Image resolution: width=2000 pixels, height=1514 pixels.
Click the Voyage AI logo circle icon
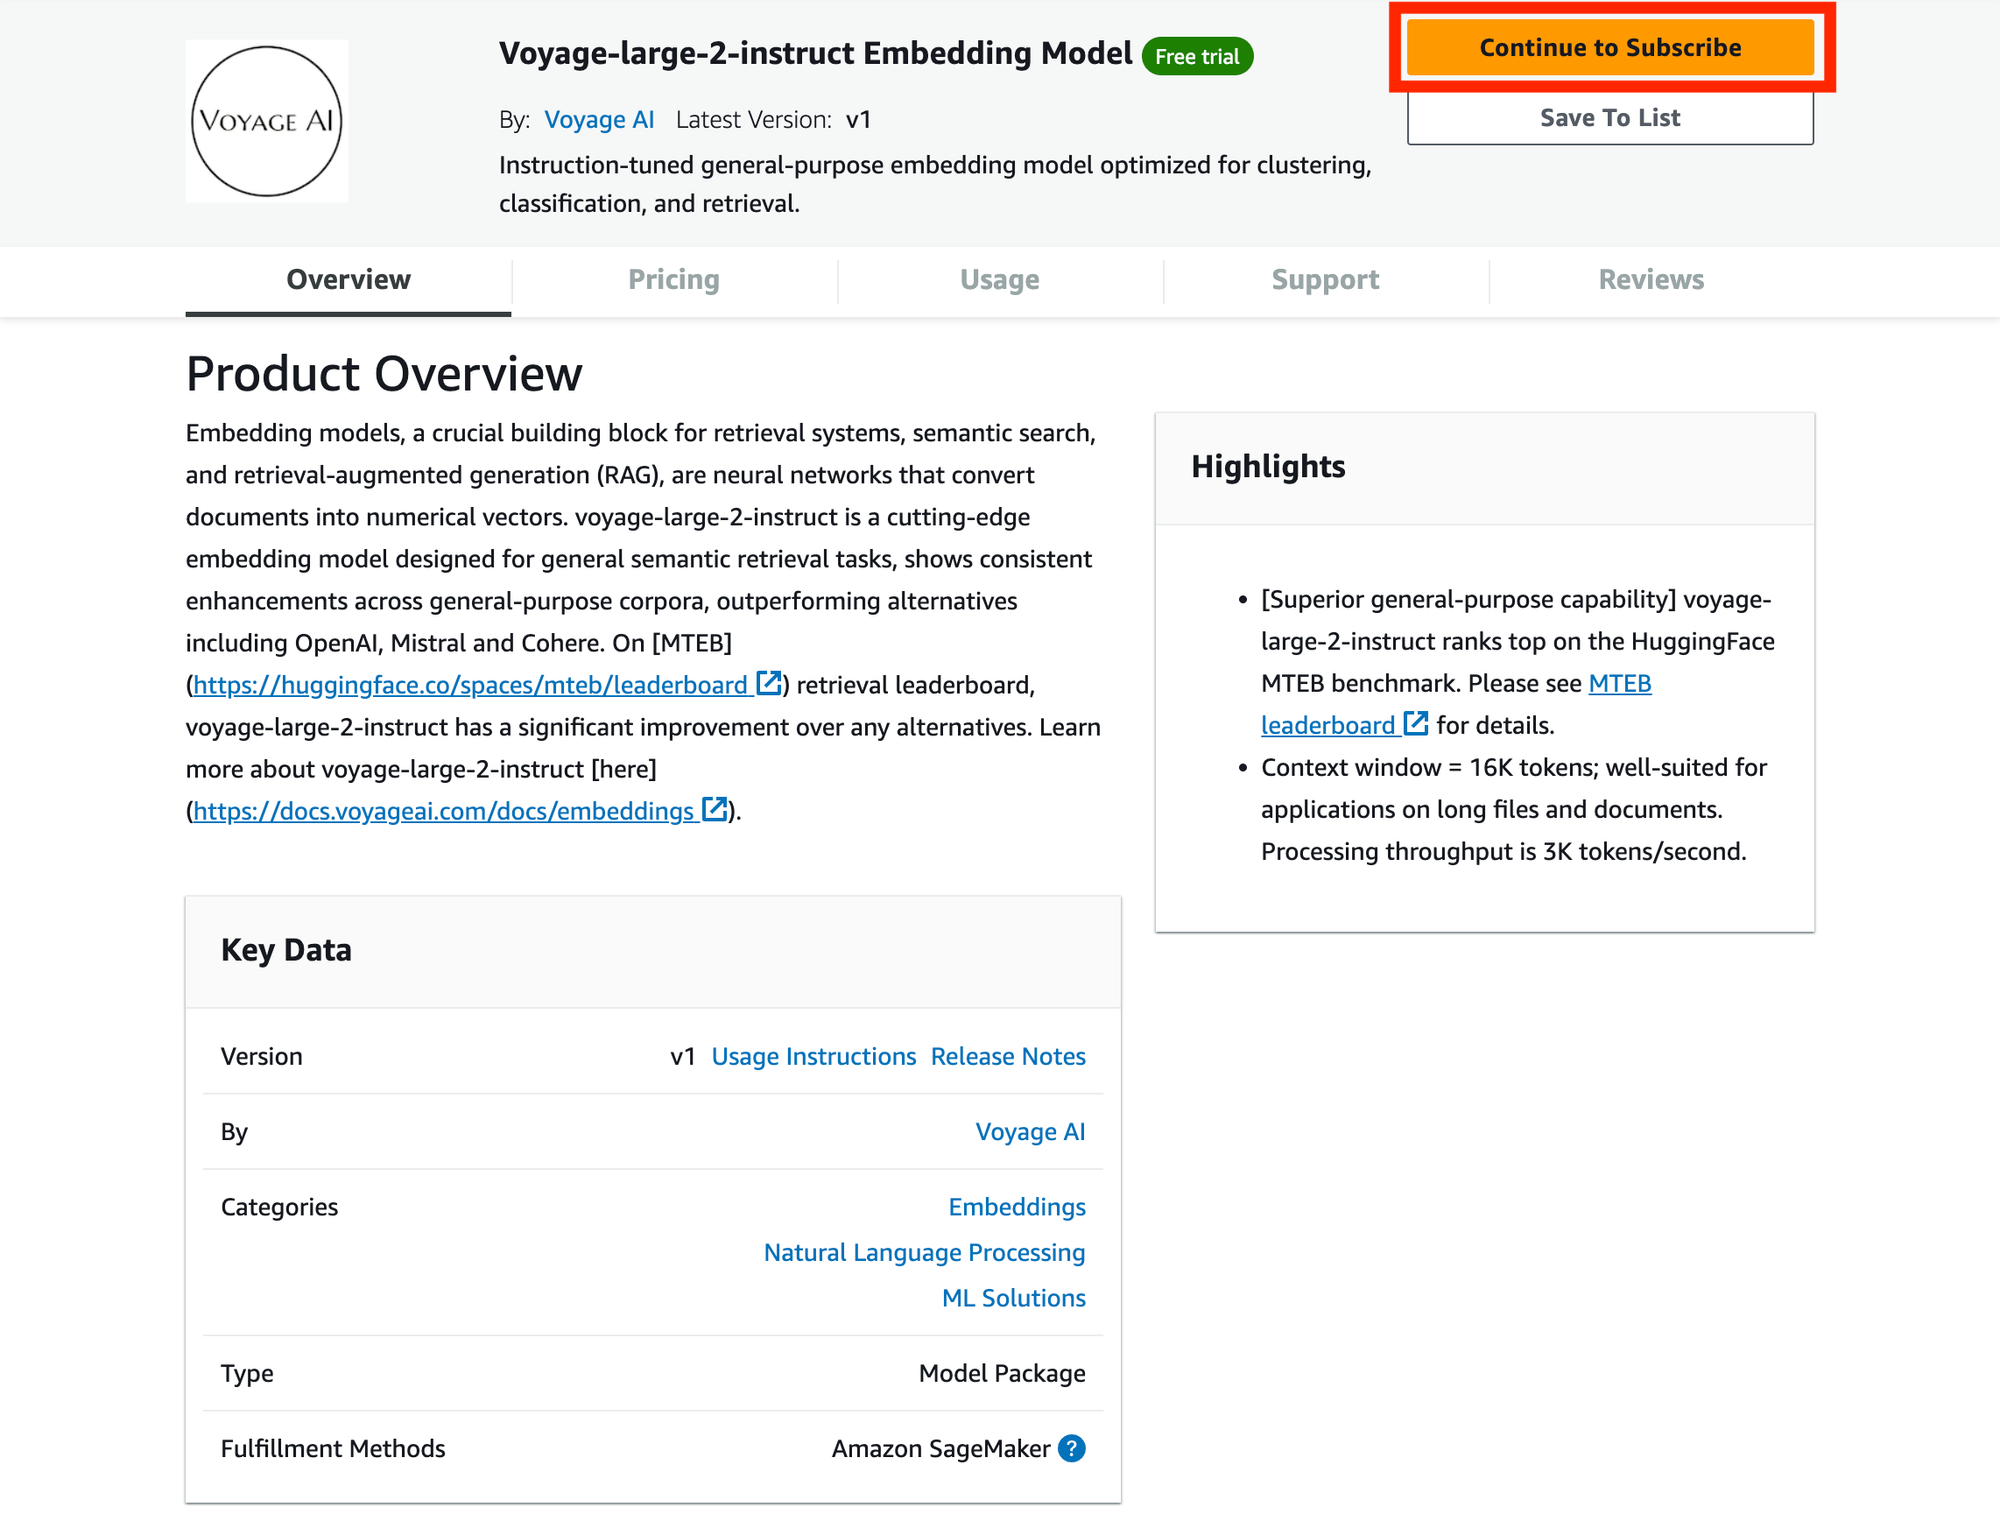(267, 119)
